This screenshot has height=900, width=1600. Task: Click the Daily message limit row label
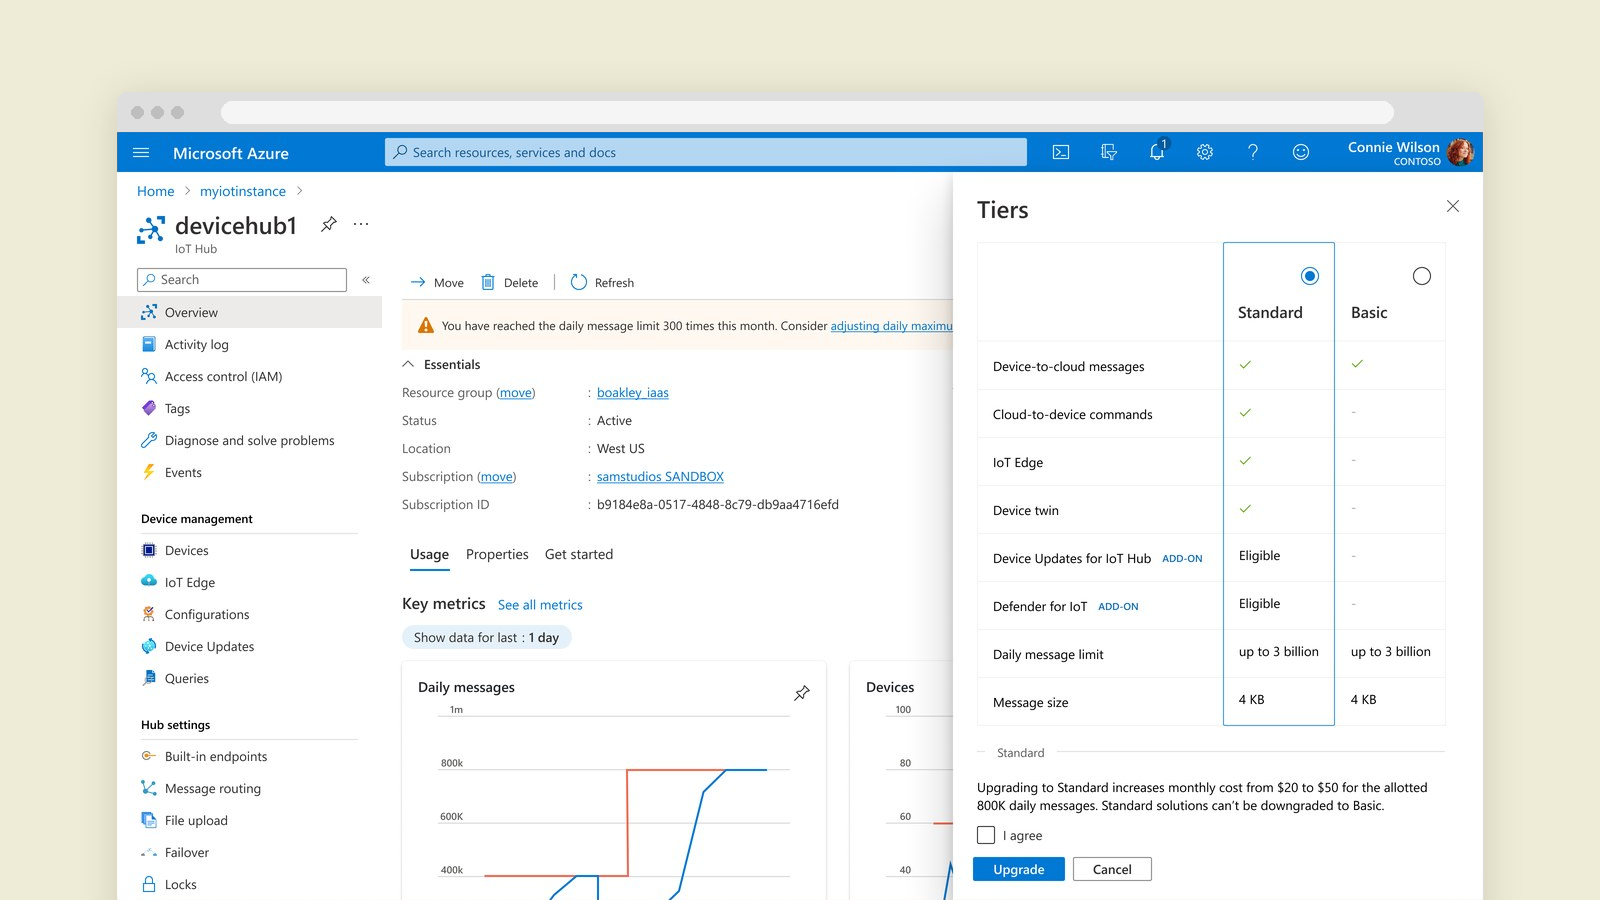[x=1048, y=655]
